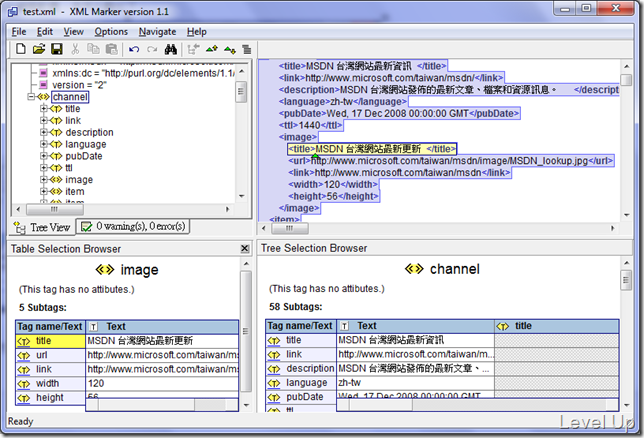Open the View menu
Image resolution: width=644 pixels, height=438 pixels.
click(74, 32)
